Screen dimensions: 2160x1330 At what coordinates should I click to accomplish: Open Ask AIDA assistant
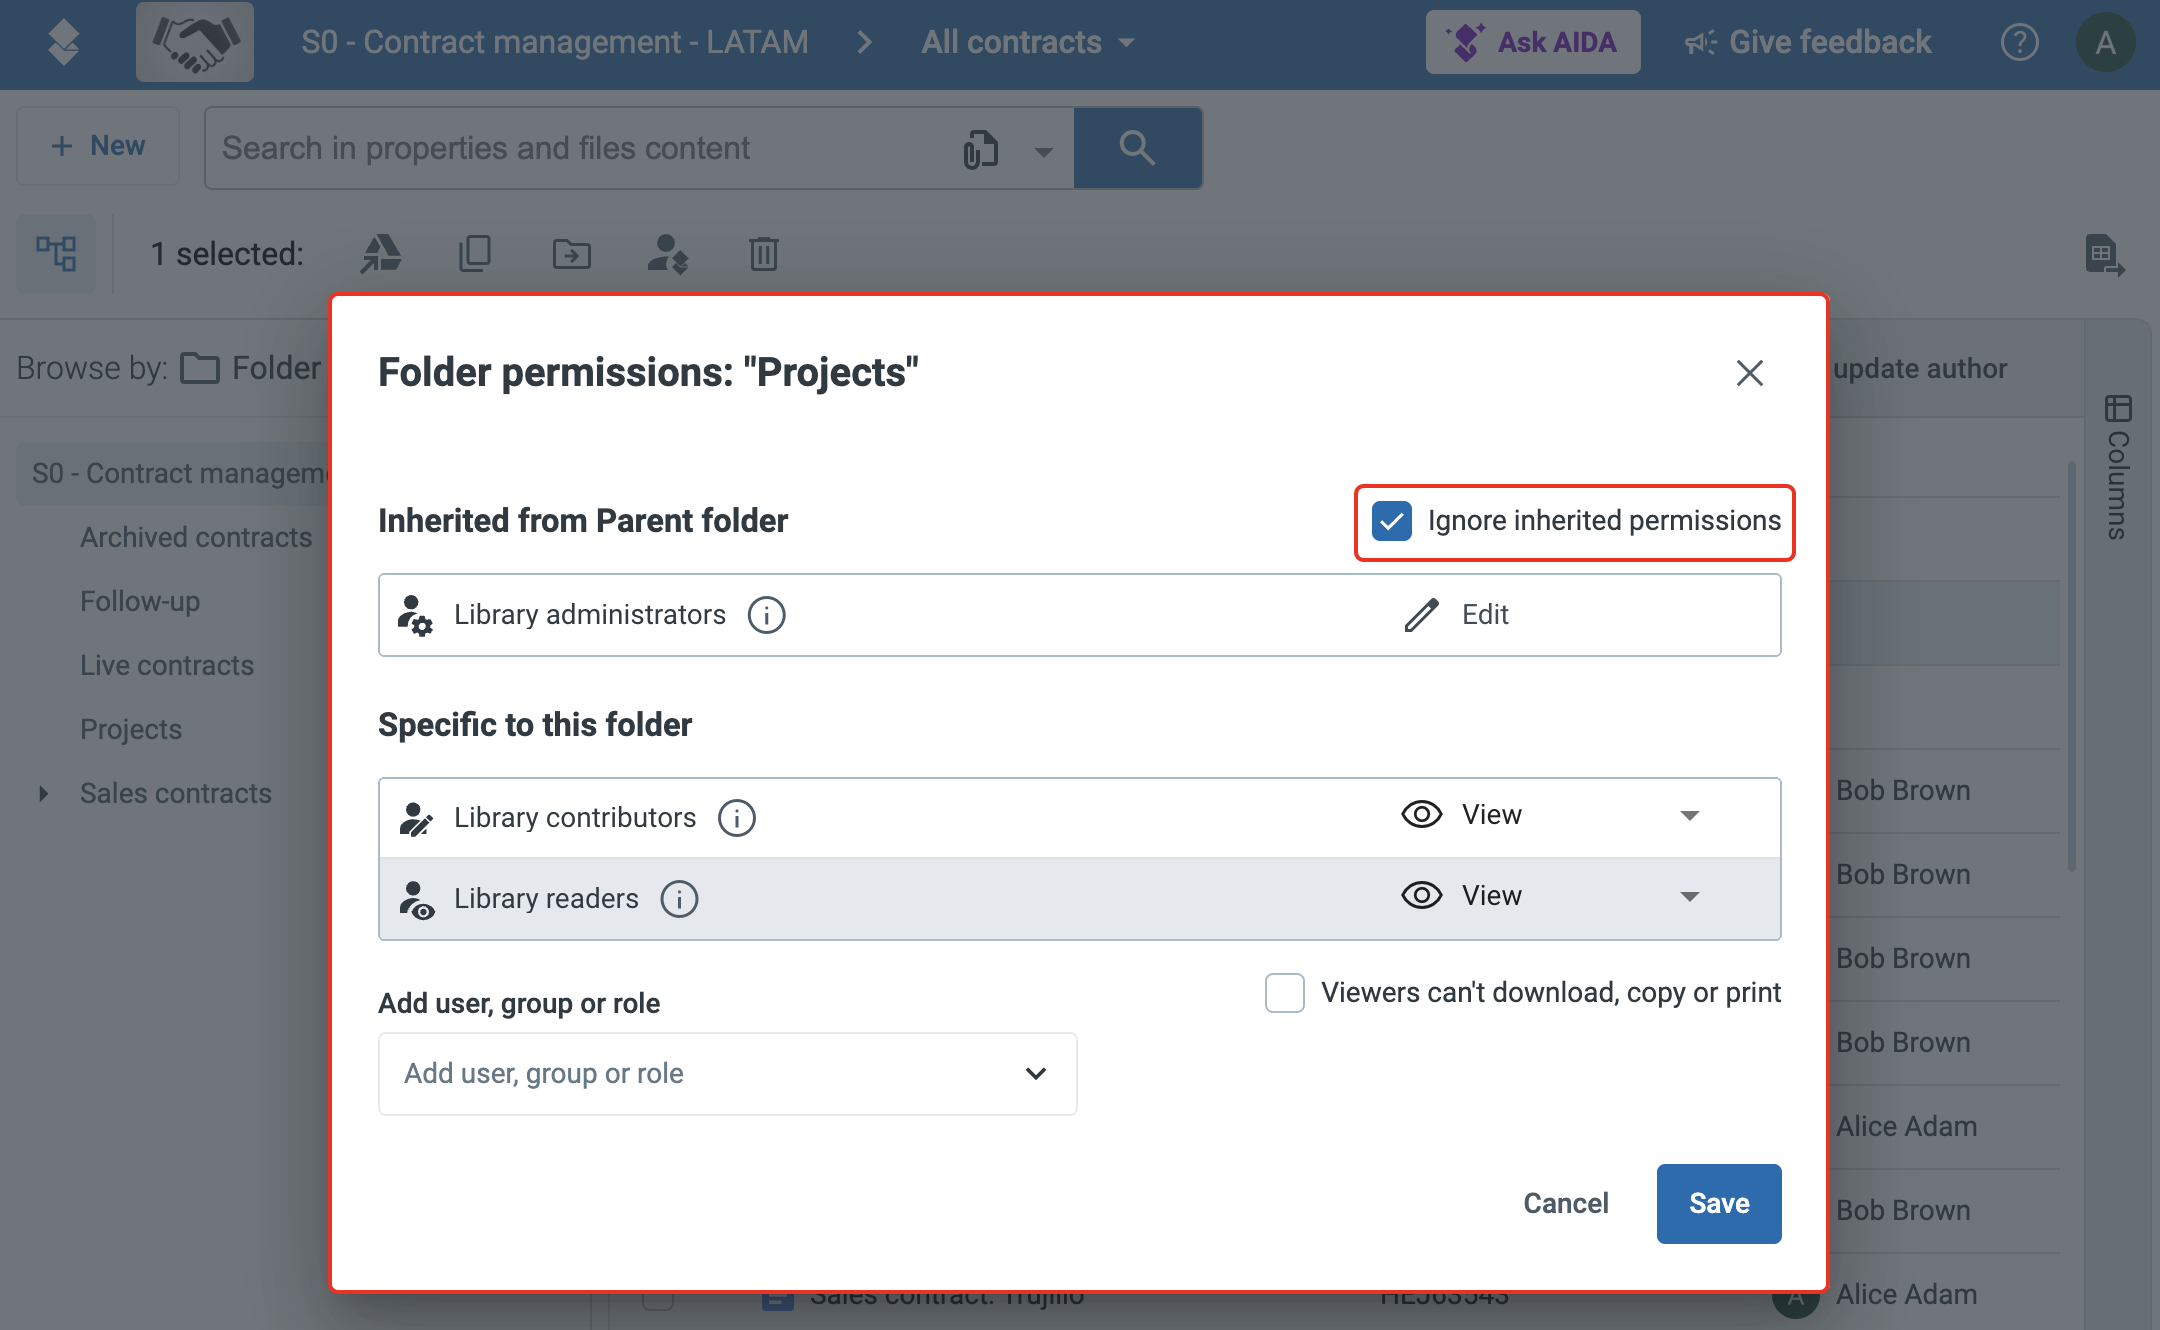click(x=1533, y=42)
